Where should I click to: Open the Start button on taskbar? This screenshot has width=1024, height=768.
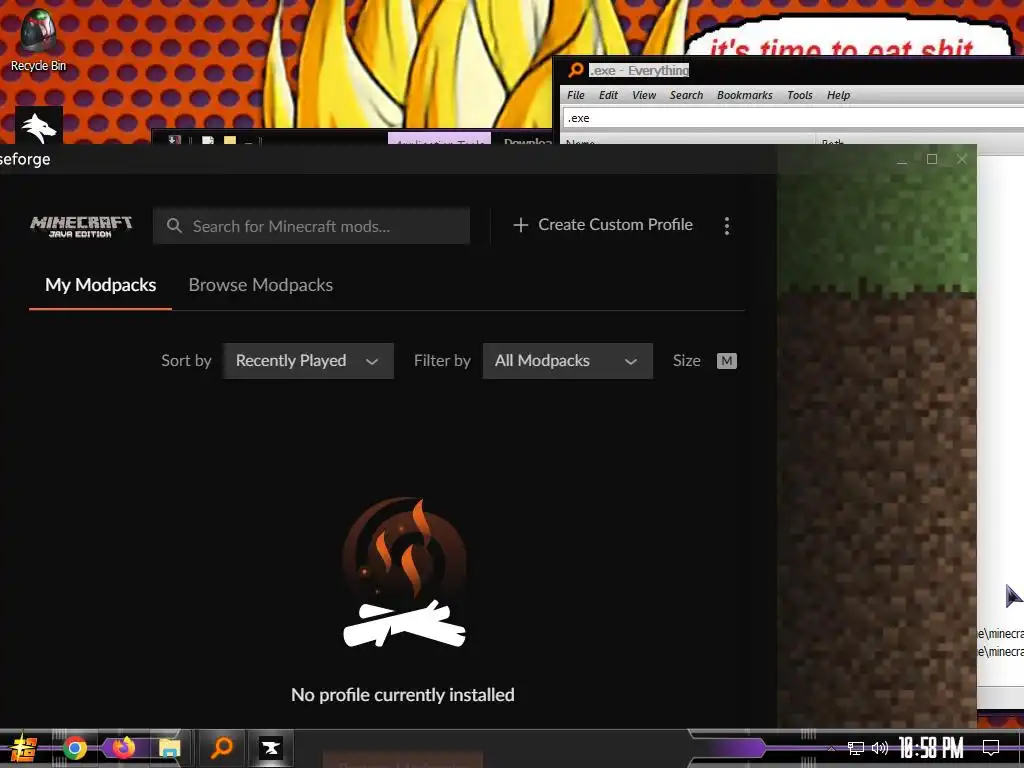(23, 748)
